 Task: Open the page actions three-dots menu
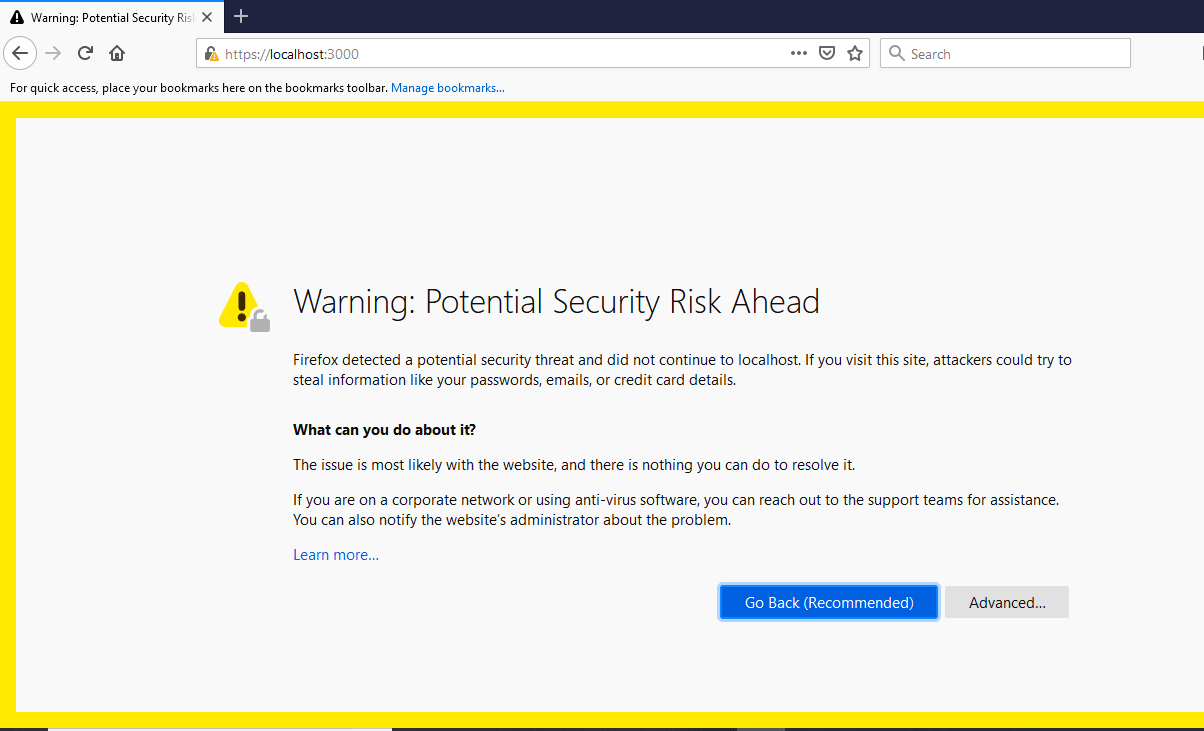point(798,54)
